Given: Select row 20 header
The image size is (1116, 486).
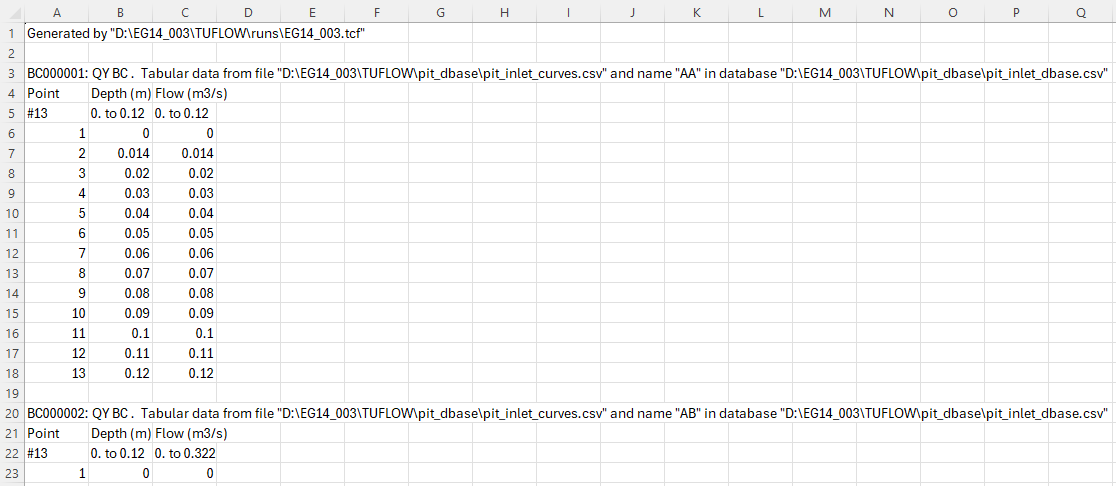Looking at the screenshot, I should 11,413.
